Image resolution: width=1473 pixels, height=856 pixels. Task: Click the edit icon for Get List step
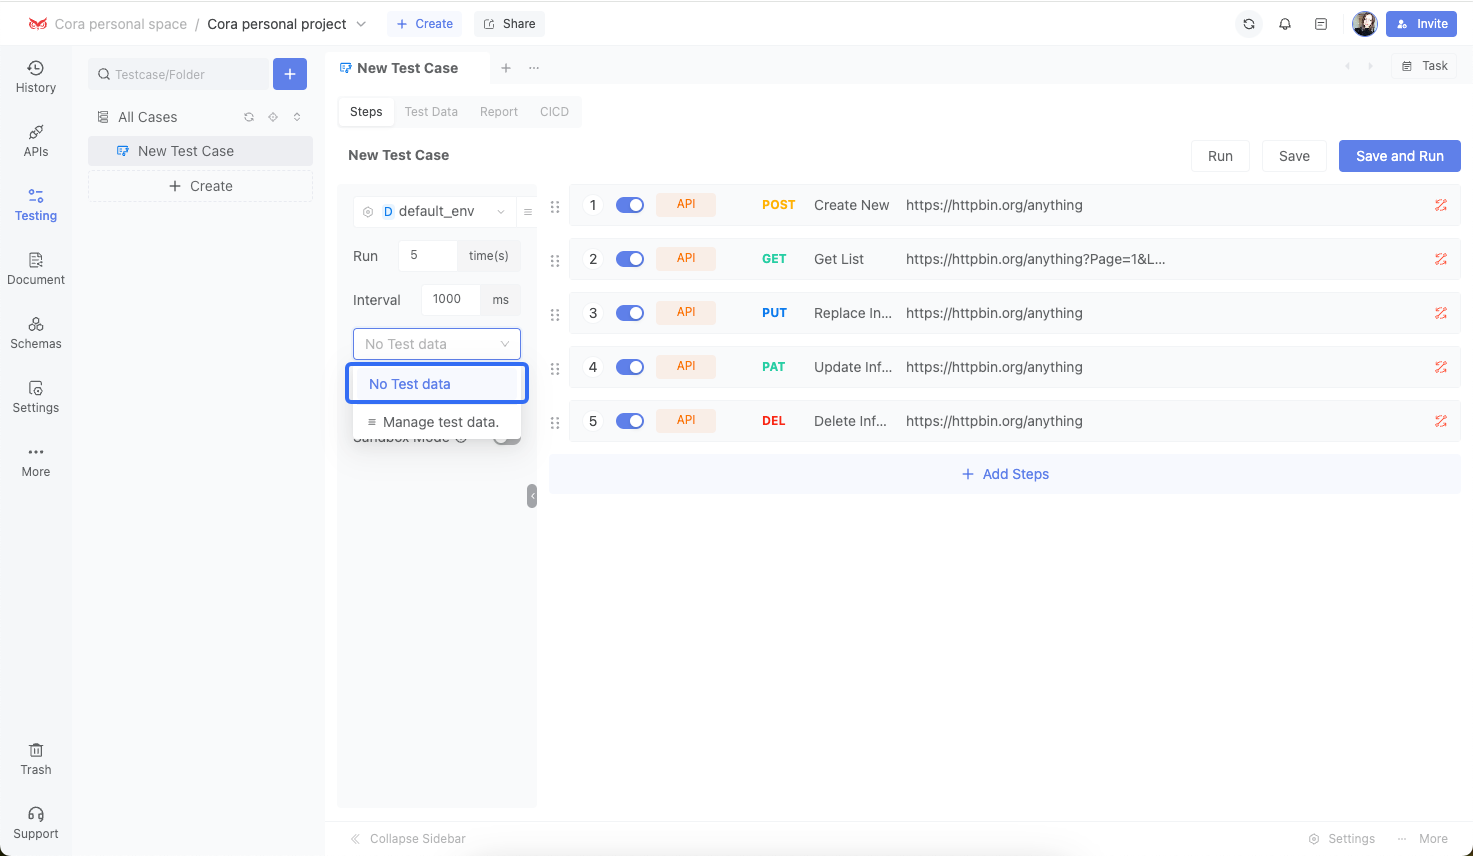tap(1441, 259)
